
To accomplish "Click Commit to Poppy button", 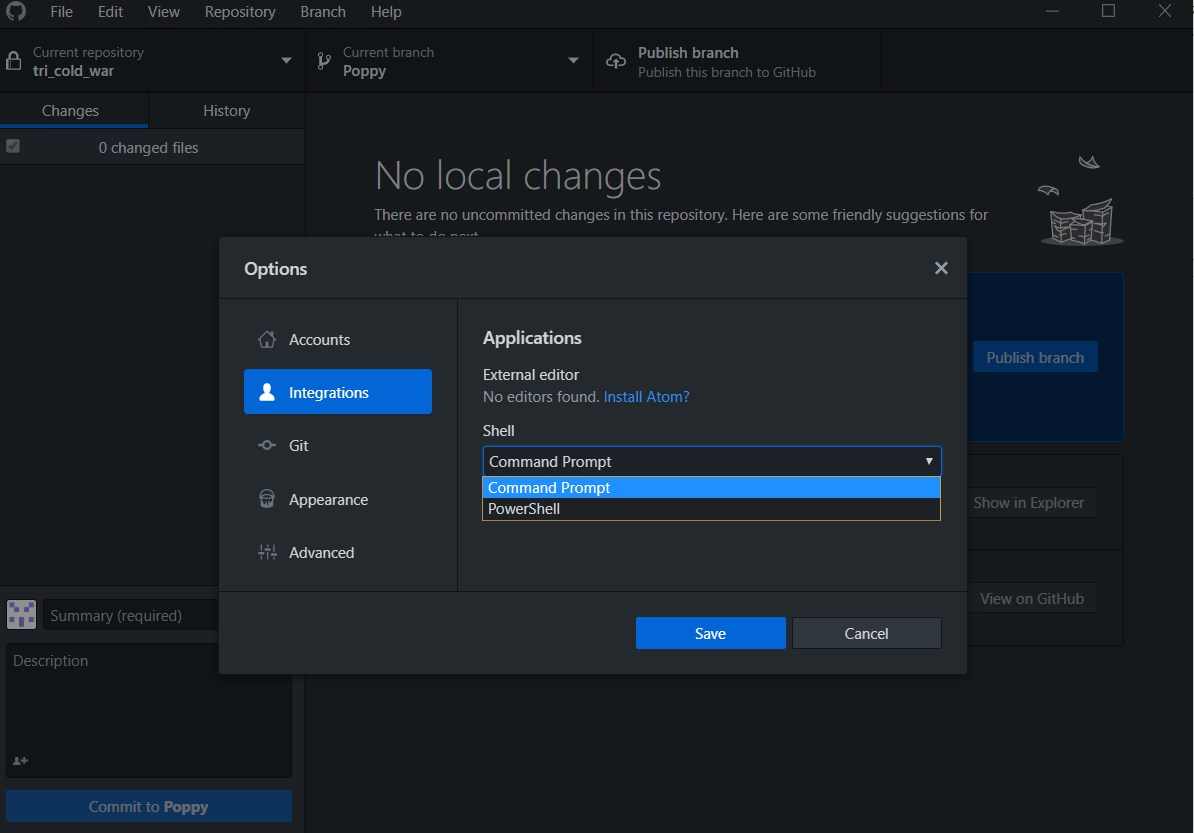I will point(148,806).
